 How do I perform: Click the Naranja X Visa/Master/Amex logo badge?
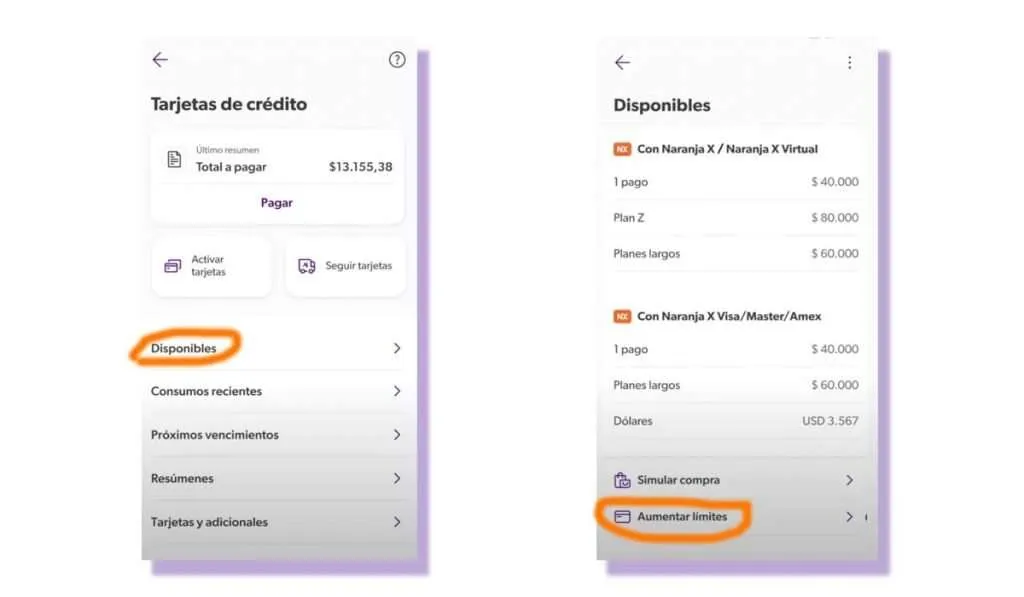click(622, 317)
